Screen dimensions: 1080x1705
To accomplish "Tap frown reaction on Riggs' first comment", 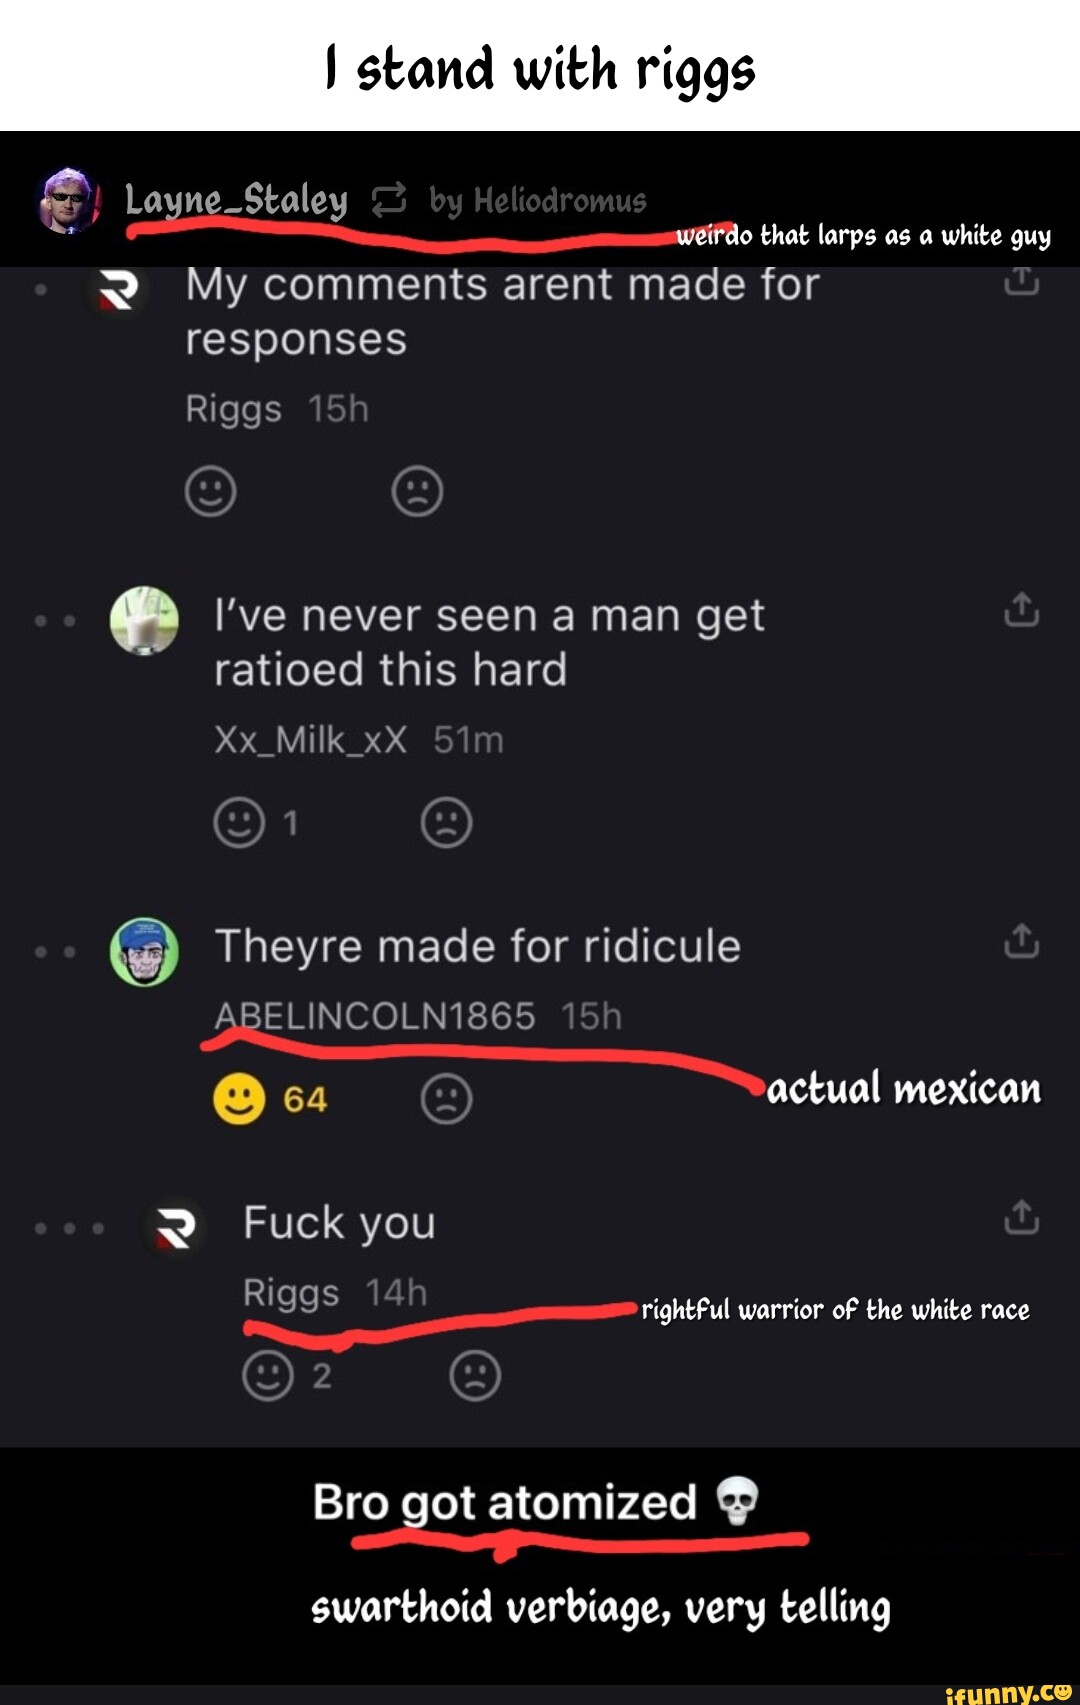I will pos(418,491).
